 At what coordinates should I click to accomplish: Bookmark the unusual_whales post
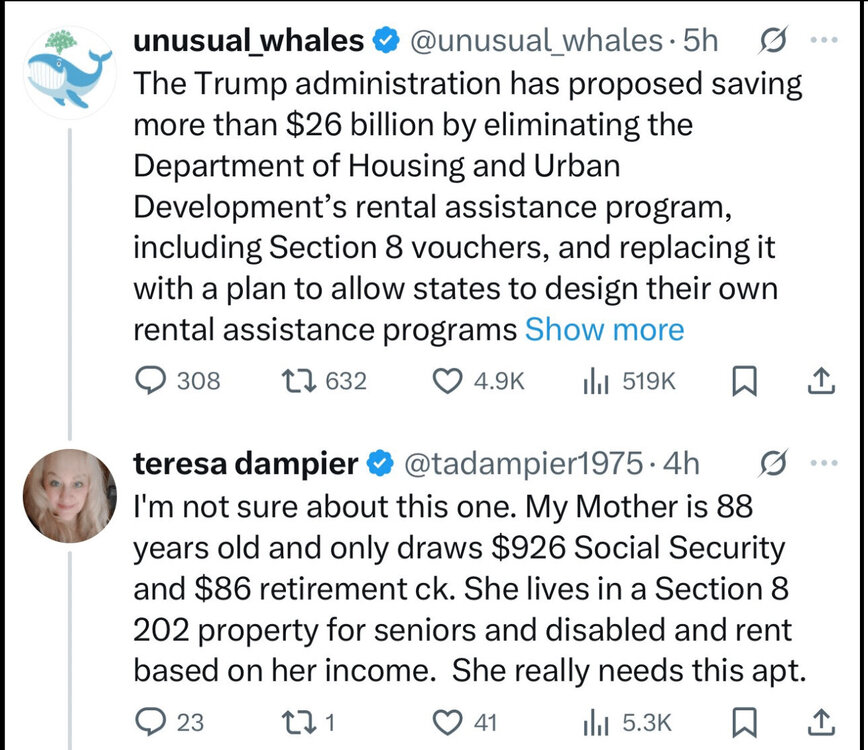pyautogui.click(x=744, y=381)
